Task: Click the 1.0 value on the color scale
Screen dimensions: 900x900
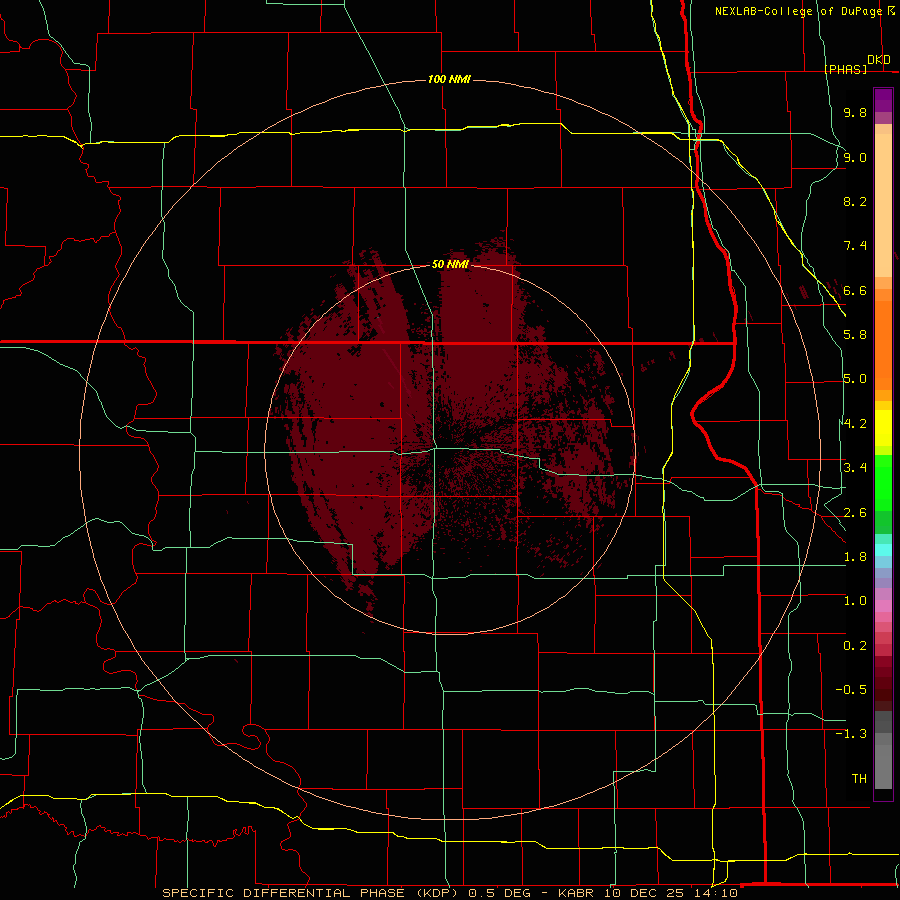Action: (x=855, y=601)
